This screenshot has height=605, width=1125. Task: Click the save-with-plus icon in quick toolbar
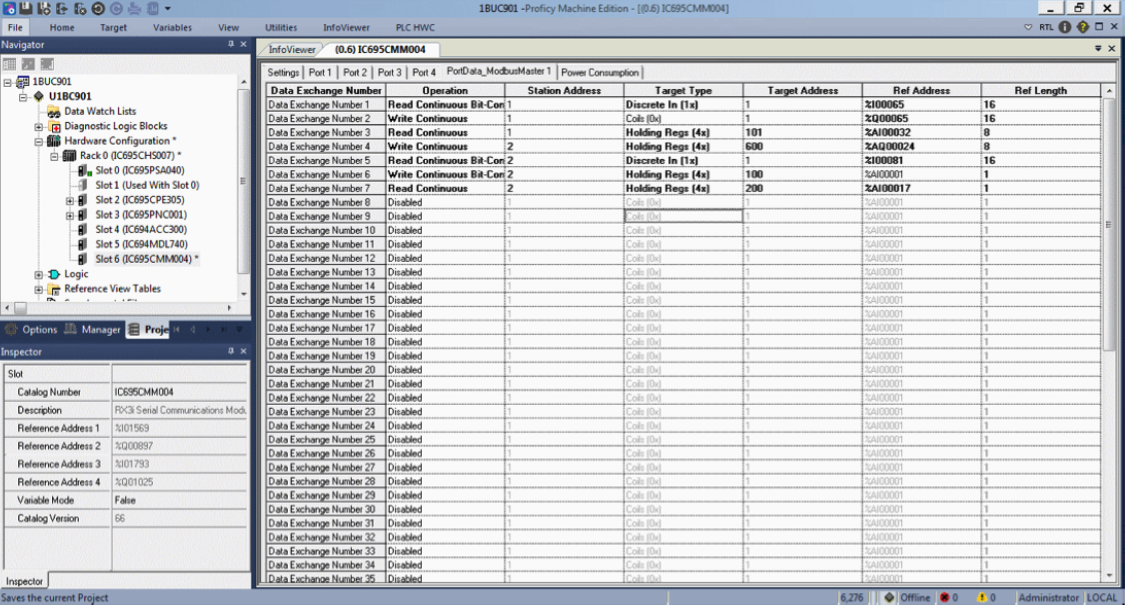click(x=44, y=9)
